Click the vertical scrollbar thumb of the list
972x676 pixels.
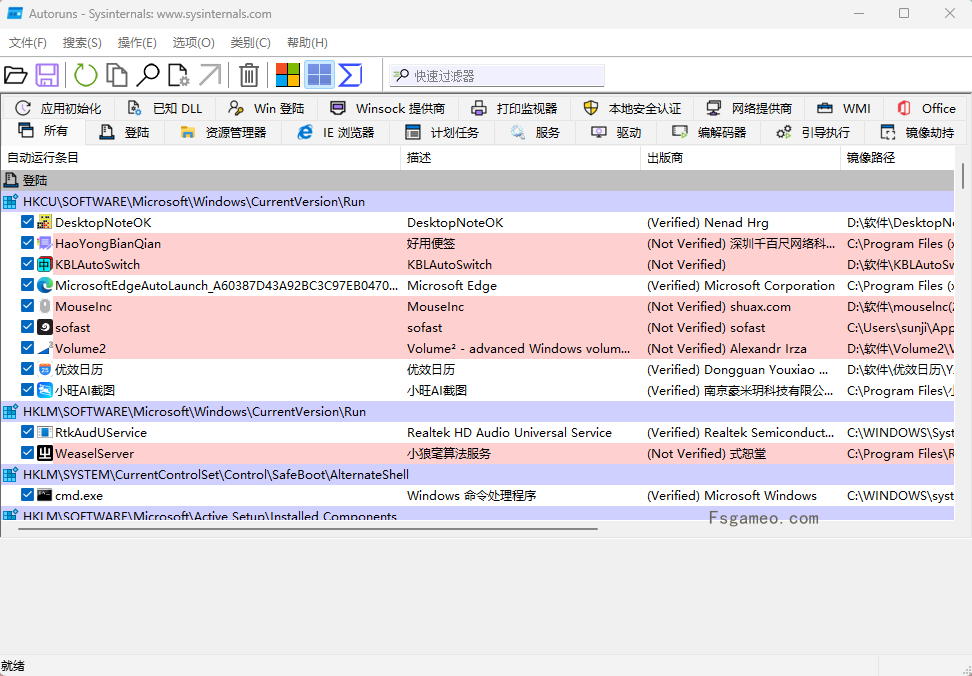pyautogui.click(x=962, y=177)
